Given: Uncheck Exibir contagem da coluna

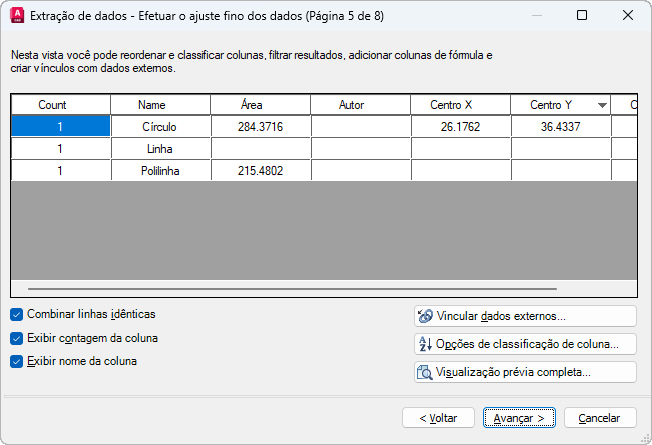Looking at the screenshot, I should point(17,338).
